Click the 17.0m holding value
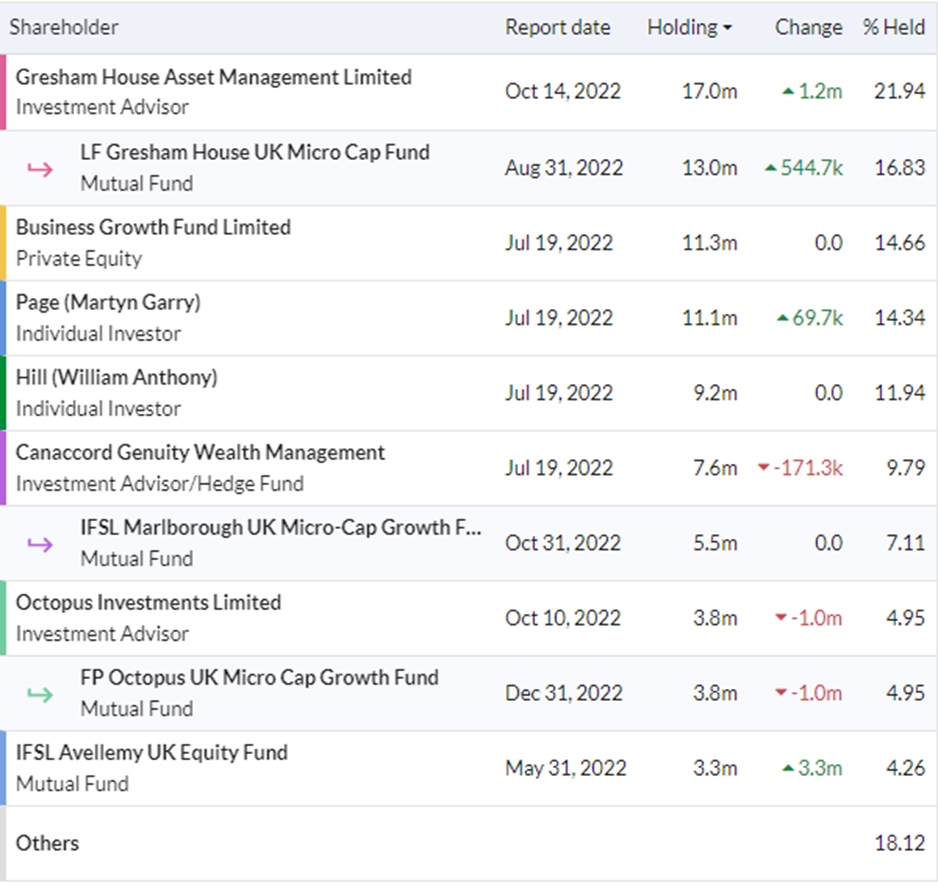 point(709,92)
